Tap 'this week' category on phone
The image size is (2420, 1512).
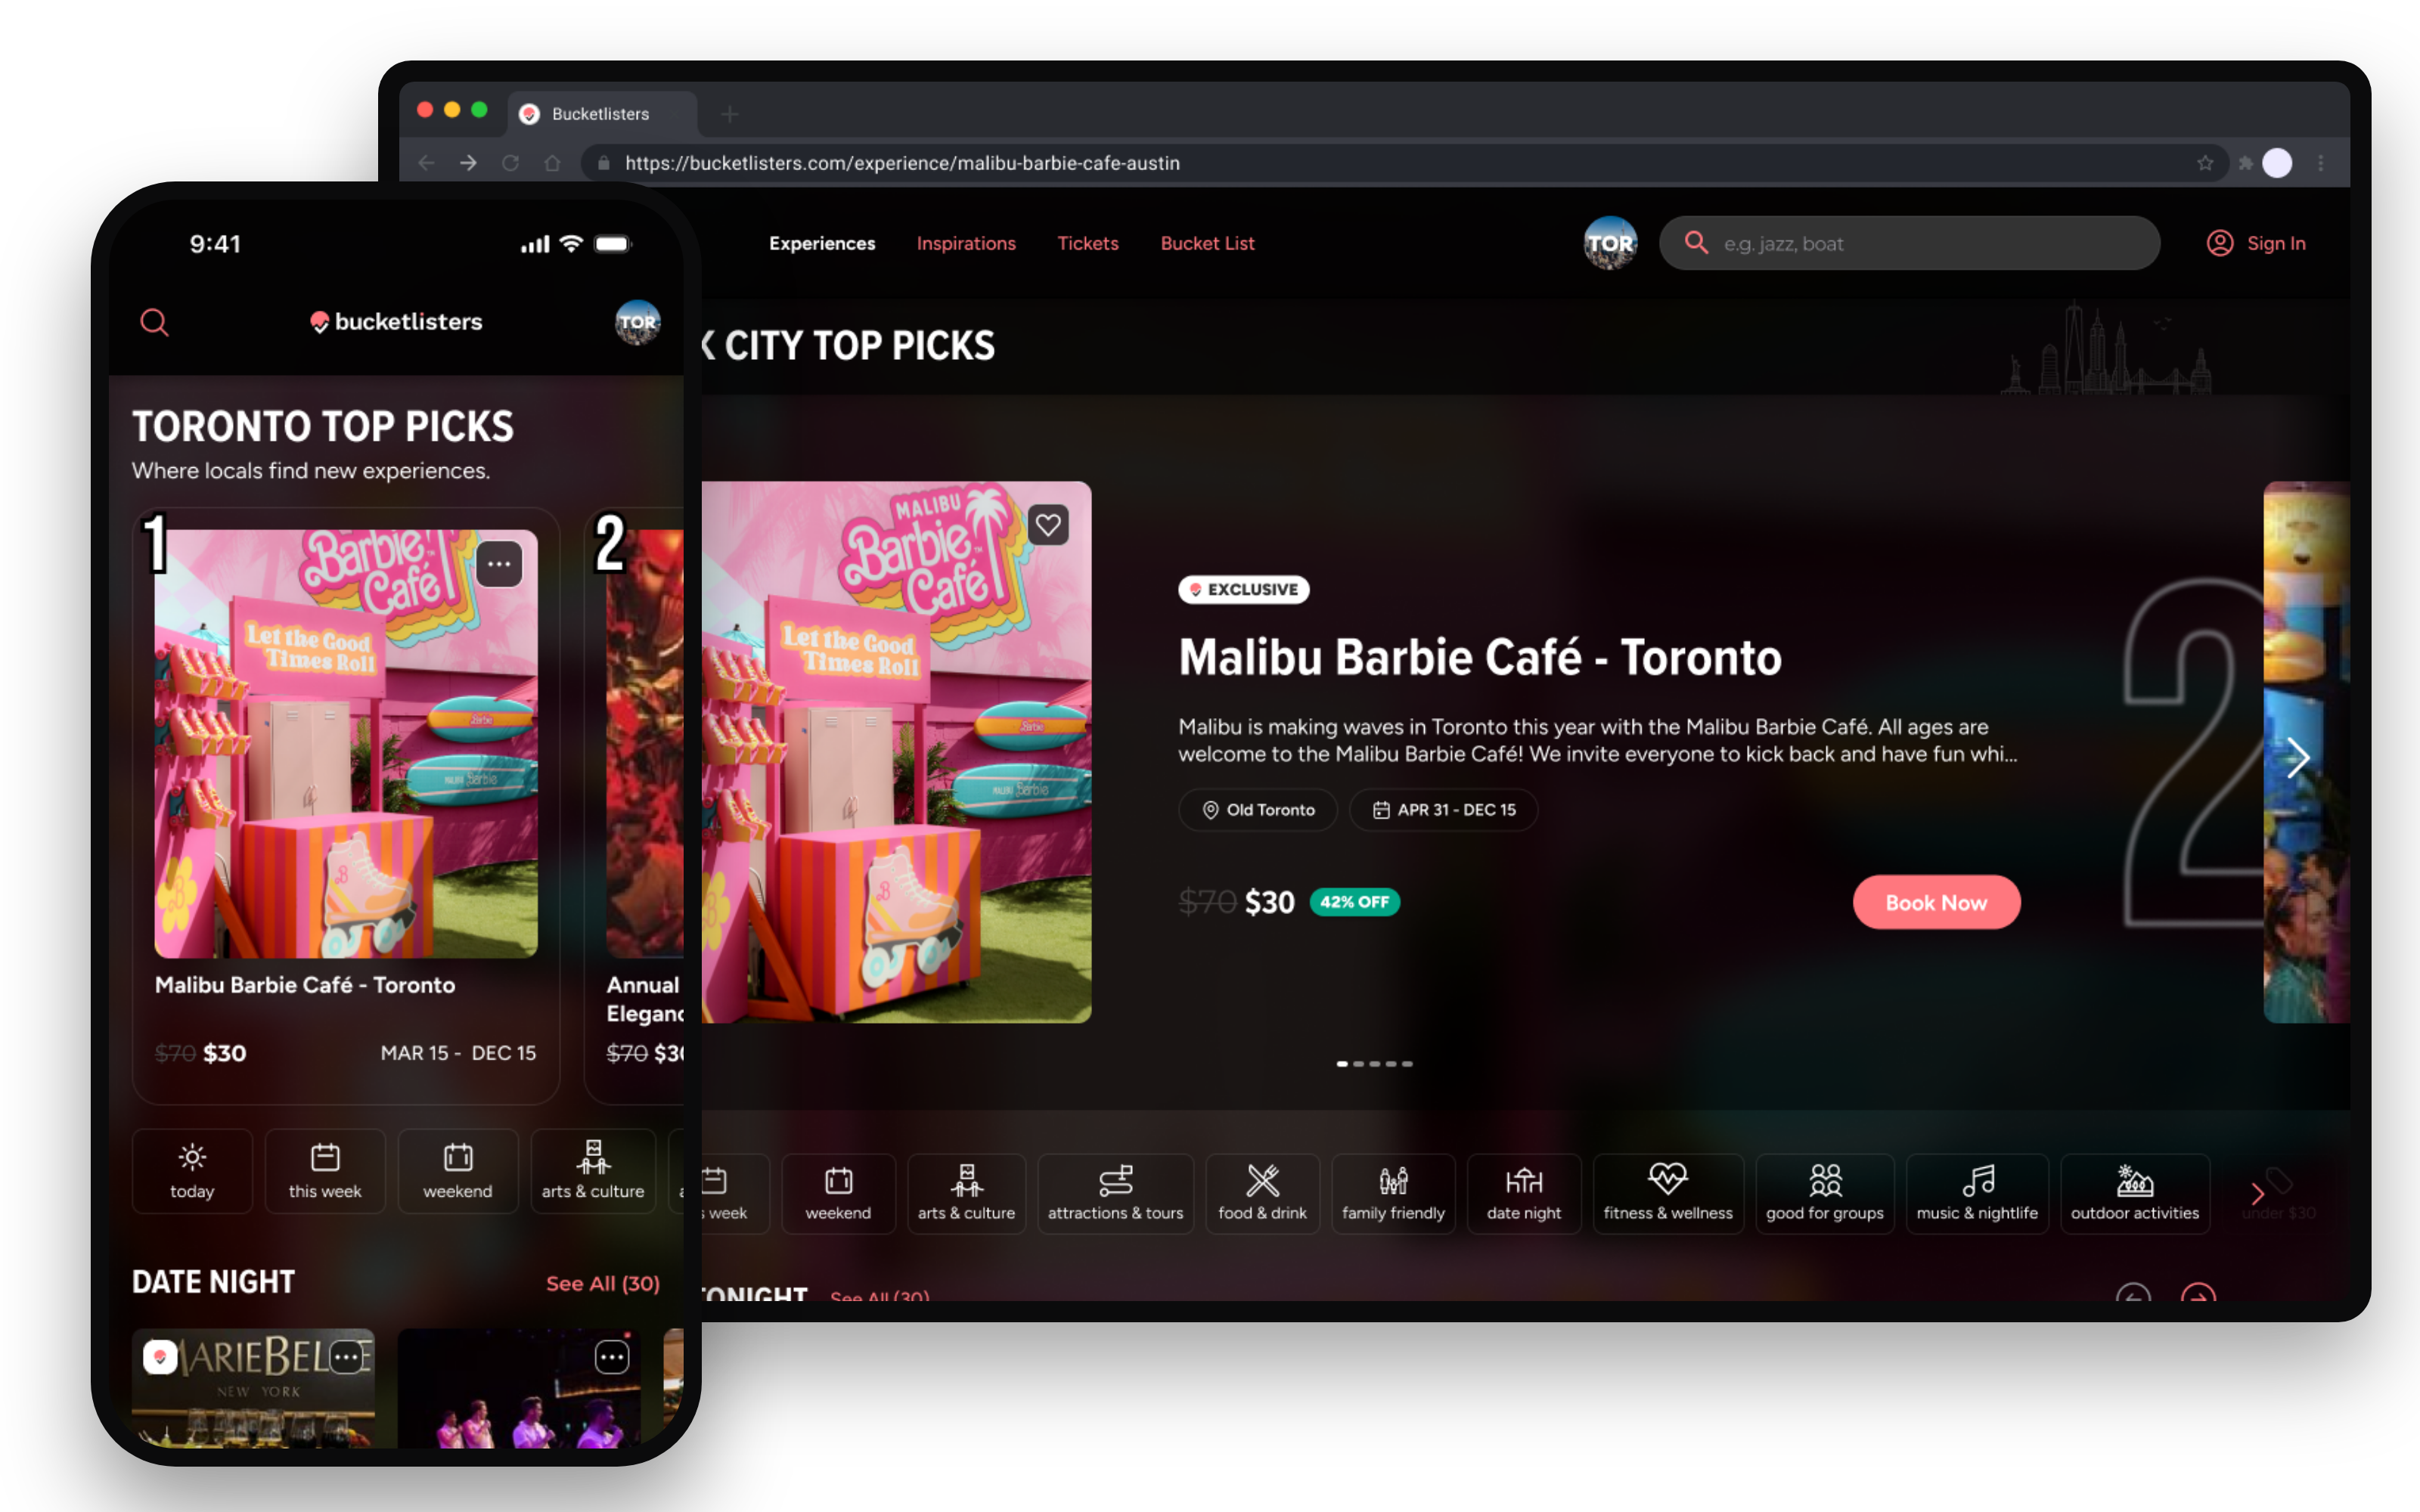(x=325, y=1171)
